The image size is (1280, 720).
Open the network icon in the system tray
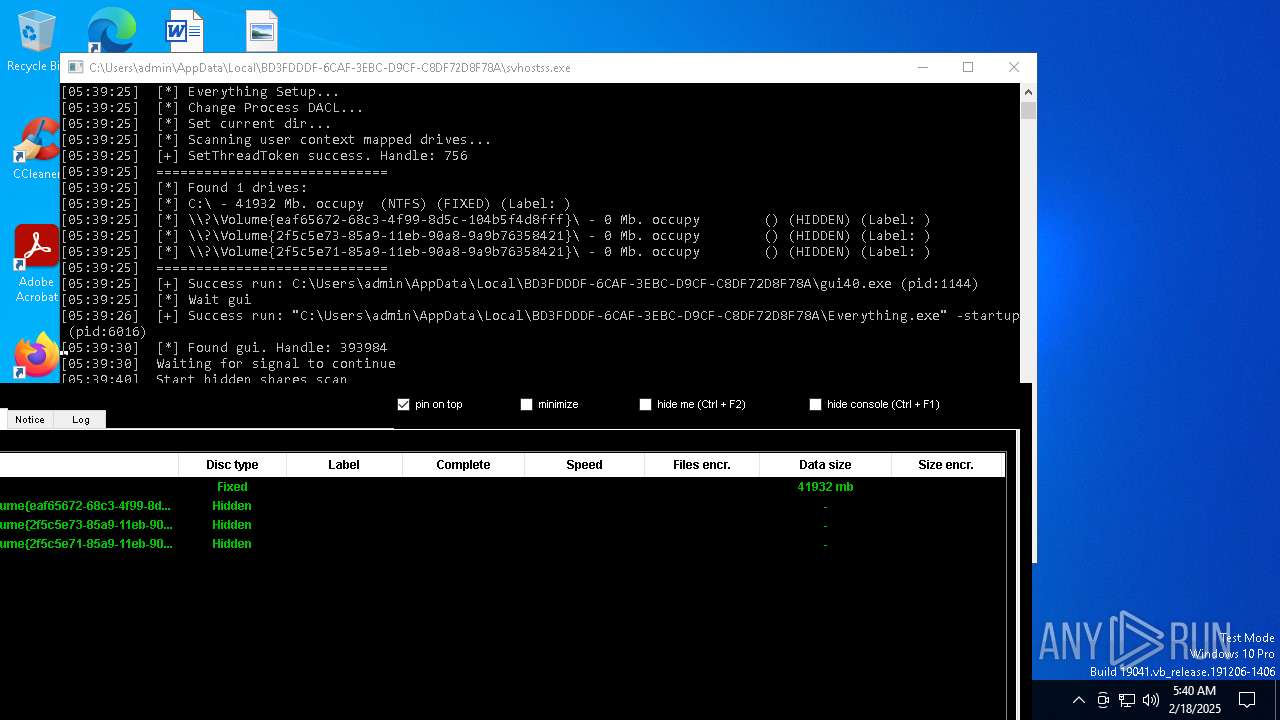coord(1127,700)
